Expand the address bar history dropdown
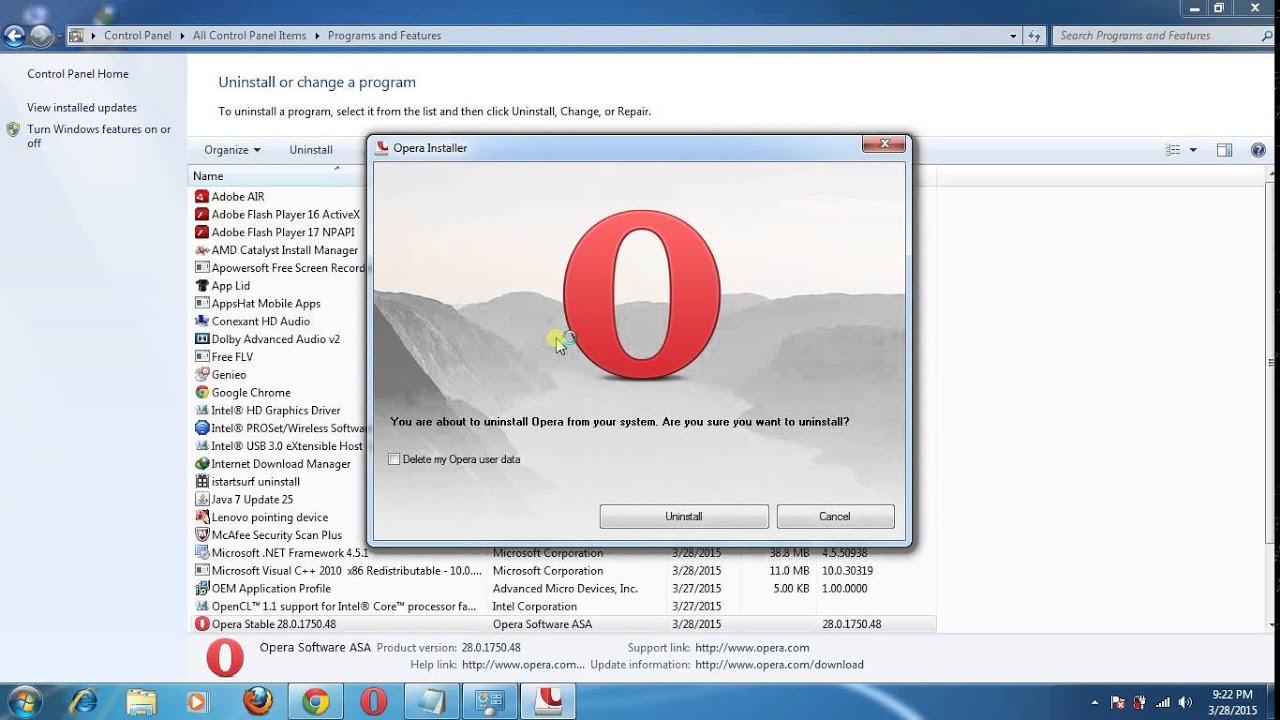1280x720 pixels. [x=1014, y=36]
